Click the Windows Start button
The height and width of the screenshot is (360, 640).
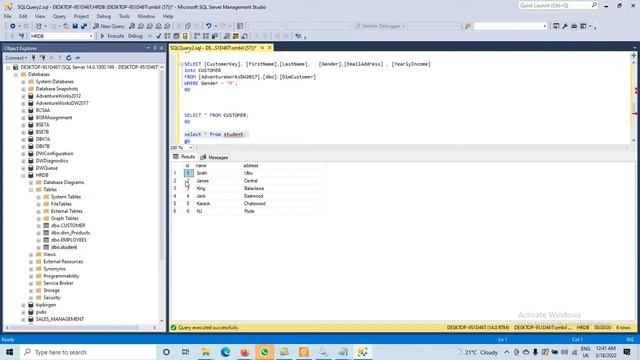tap(9, 352)
